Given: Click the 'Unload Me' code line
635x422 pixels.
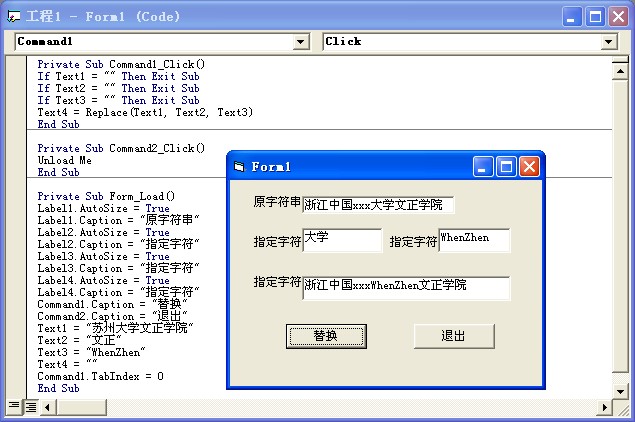Looking at the screenshot, I should click(64, 160).
